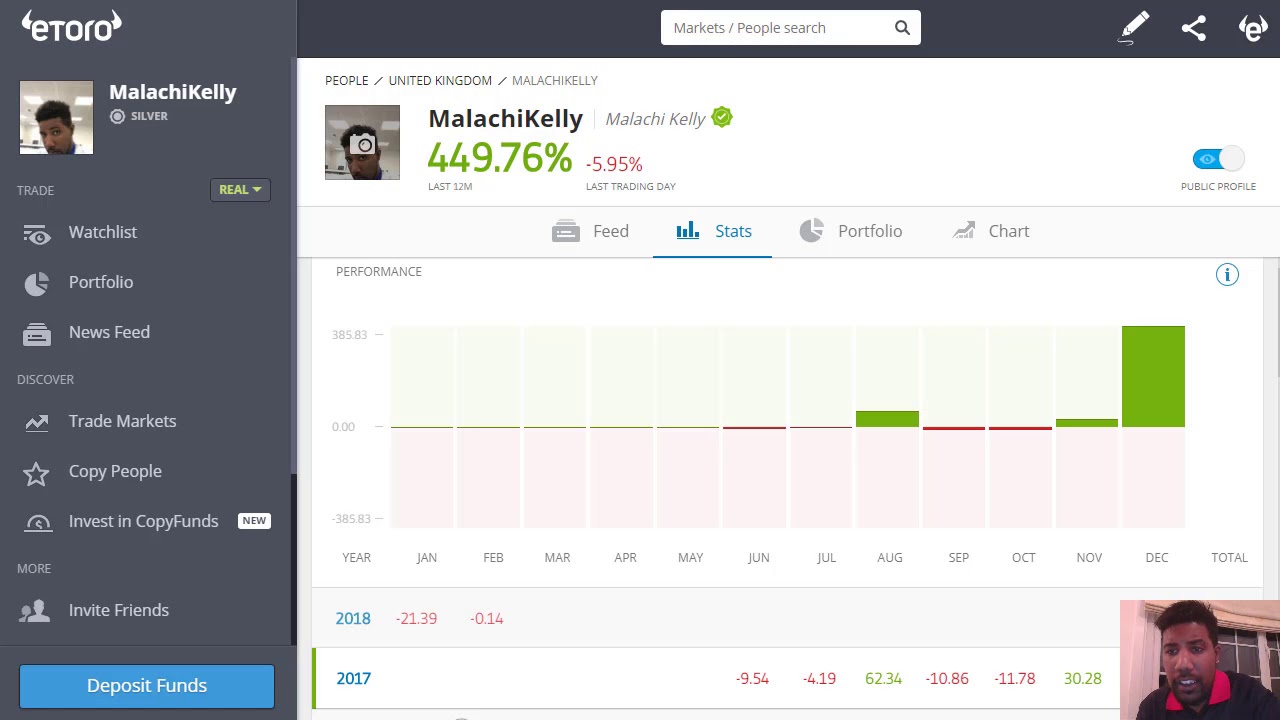Click the August green performance bar
The width and height of the screenshot is (1280, 720).
click(887, 419)
